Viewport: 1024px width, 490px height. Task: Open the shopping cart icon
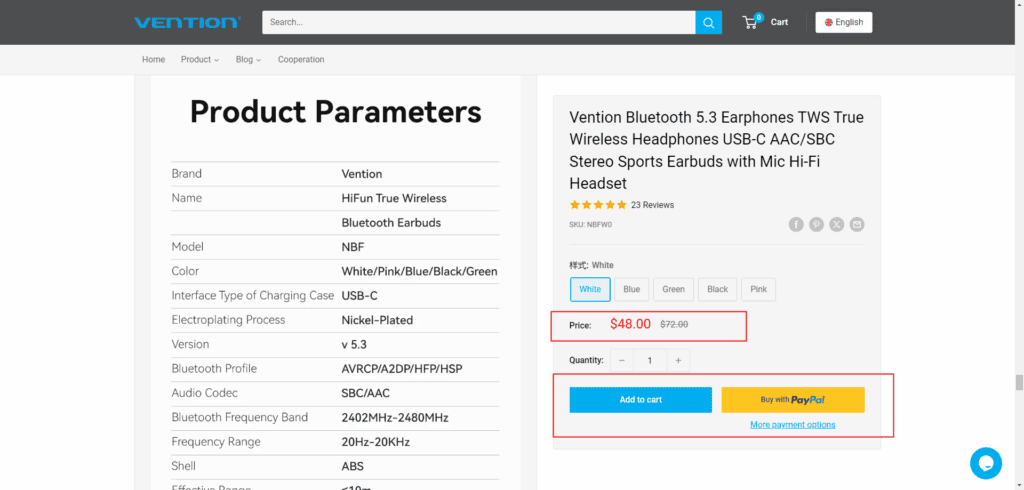(x=750, y=22)
